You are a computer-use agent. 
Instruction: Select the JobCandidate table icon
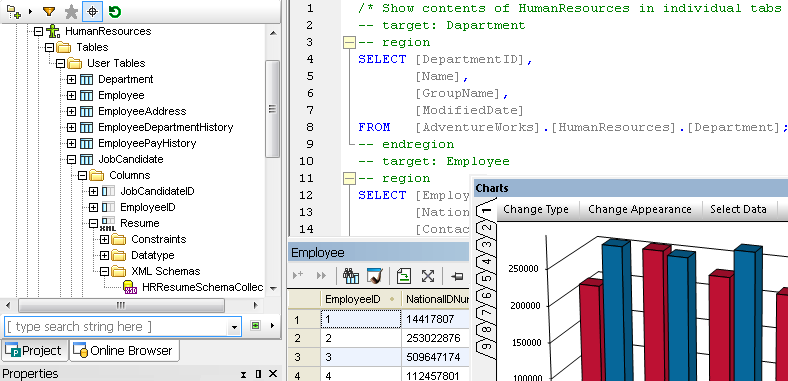(x=86, y=160)
